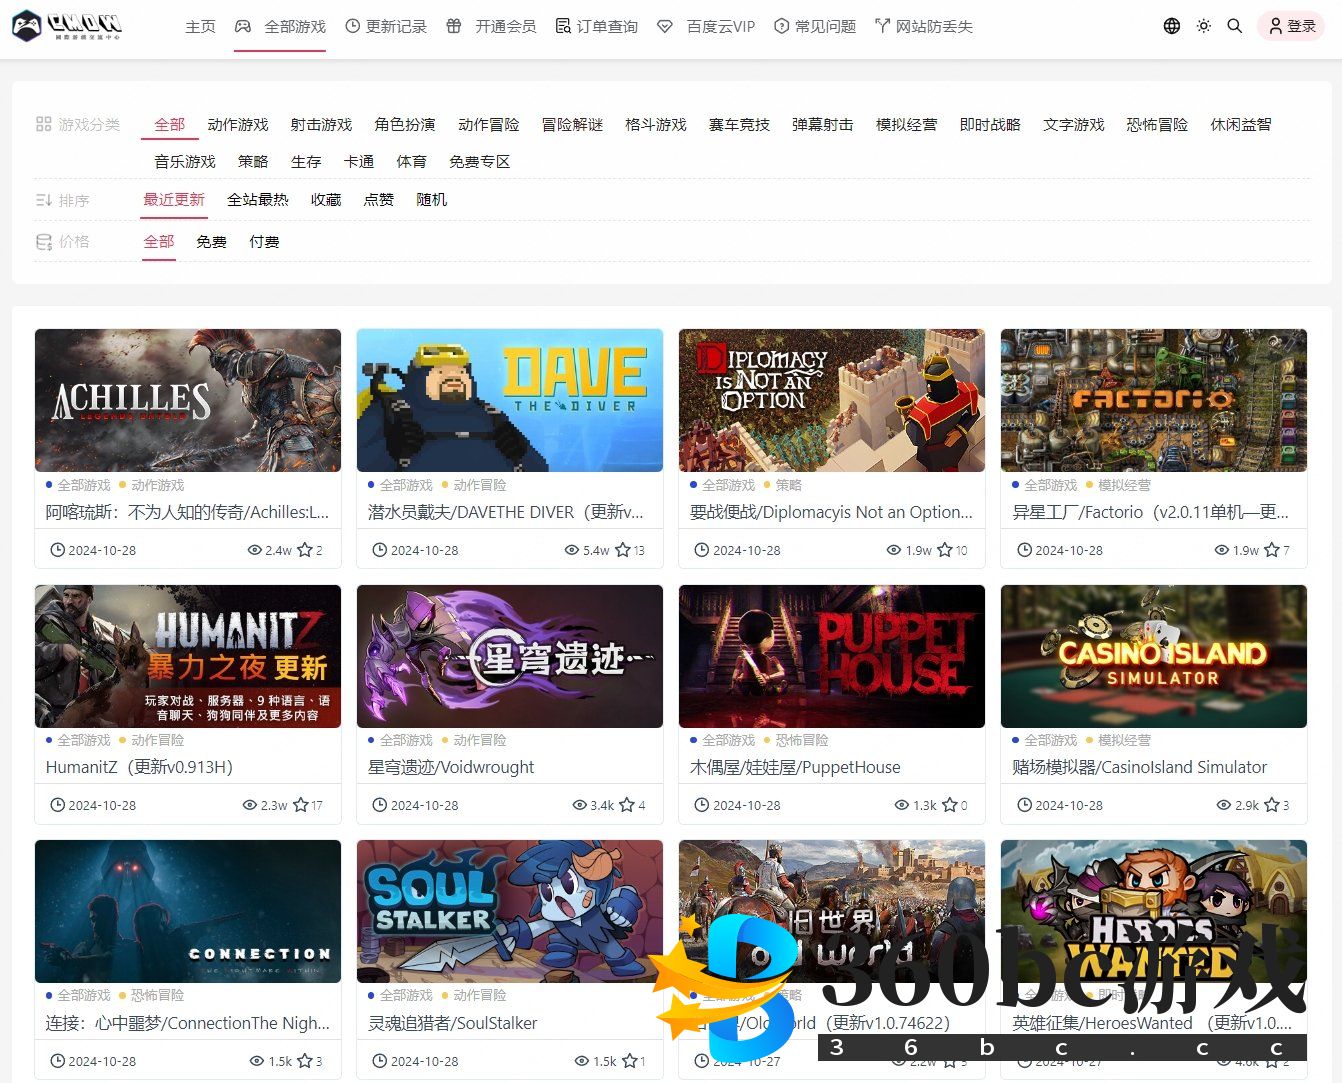Filter by 动作冒险 category

[x=489, y=124]
